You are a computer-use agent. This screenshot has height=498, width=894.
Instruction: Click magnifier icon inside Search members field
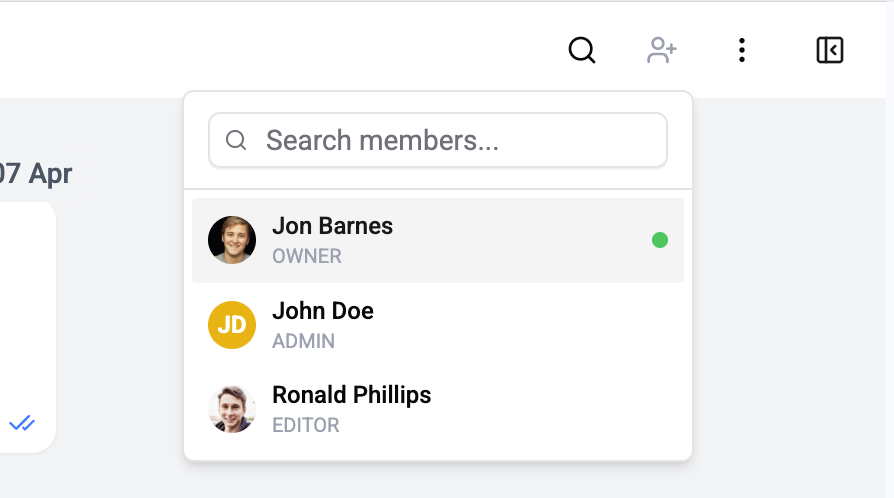236,140
